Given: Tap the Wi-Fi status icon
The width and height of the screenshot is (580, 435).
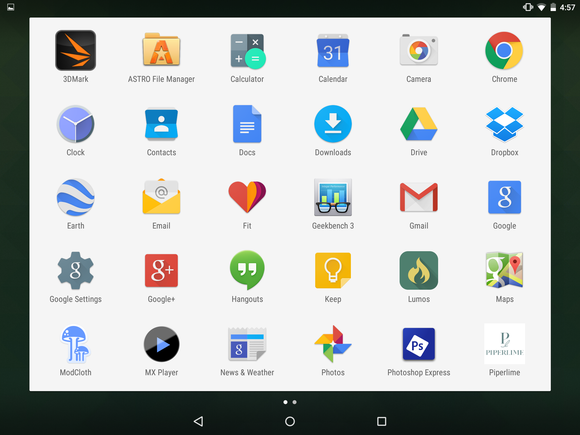Looking at the screenshot, I should (x=541, y=7).
